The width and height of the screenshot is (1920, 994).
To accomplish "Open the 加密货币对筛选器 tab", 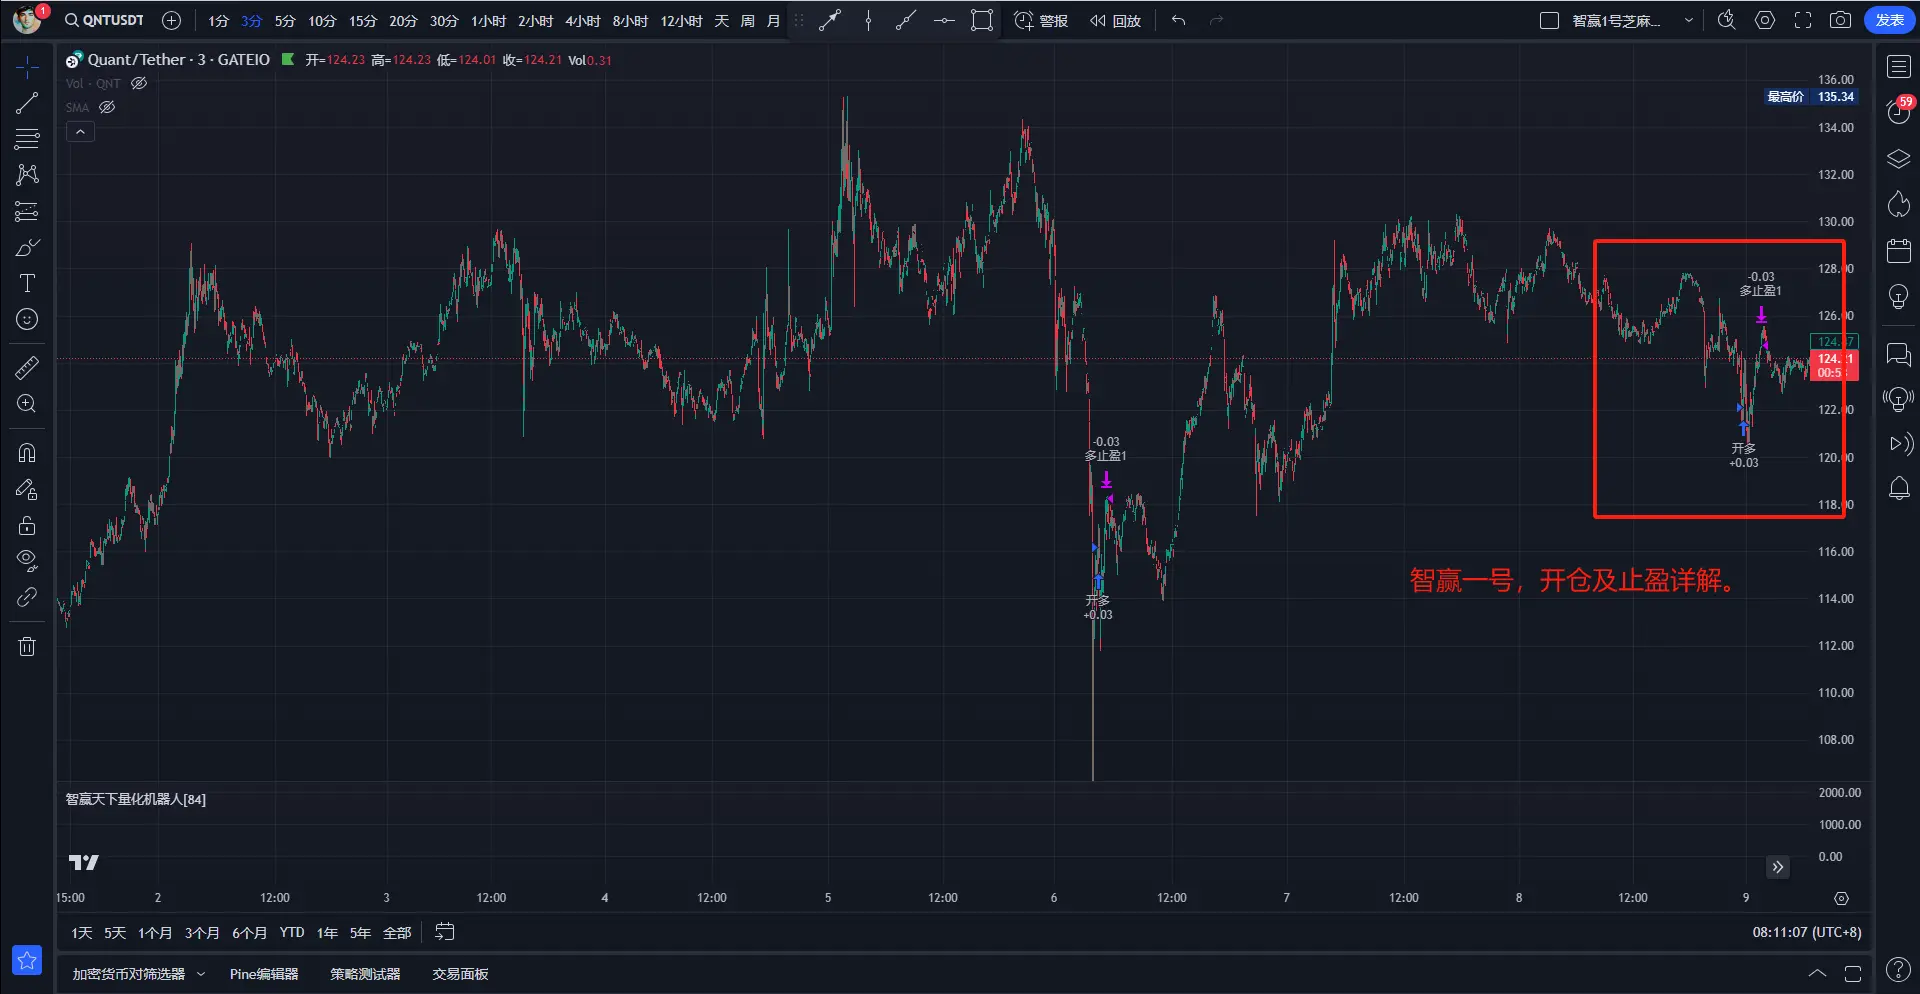I will (129, 973).
